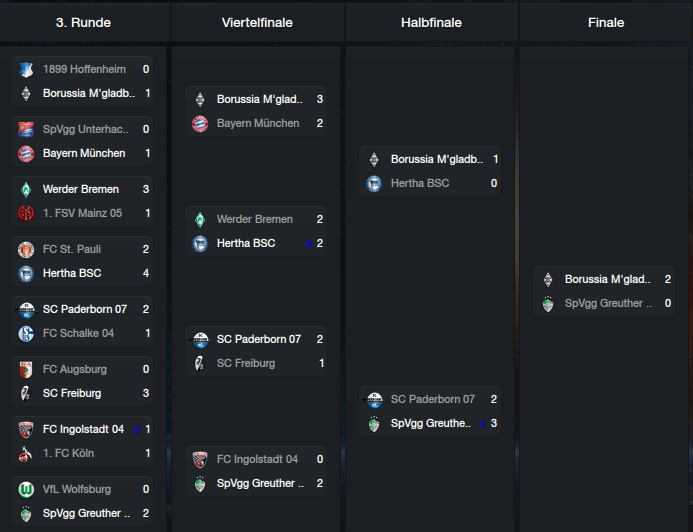Image resolution: width=693 pixels, height=532 pixels.
Task: Click Werder Bremen crest in Viertelfinale
Action: pyautogui.click(x=200, y=220)
